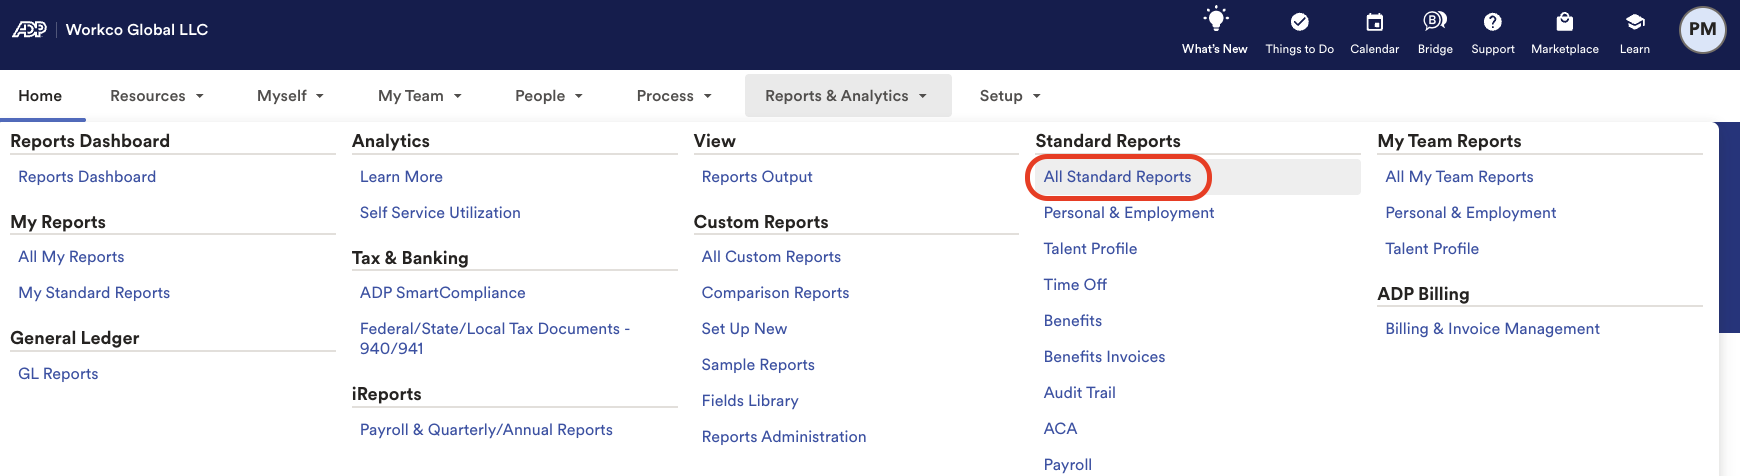The image size is (1740, 476).
Task: Expand the Process dropdown menu
Action: tap(674, 96)
